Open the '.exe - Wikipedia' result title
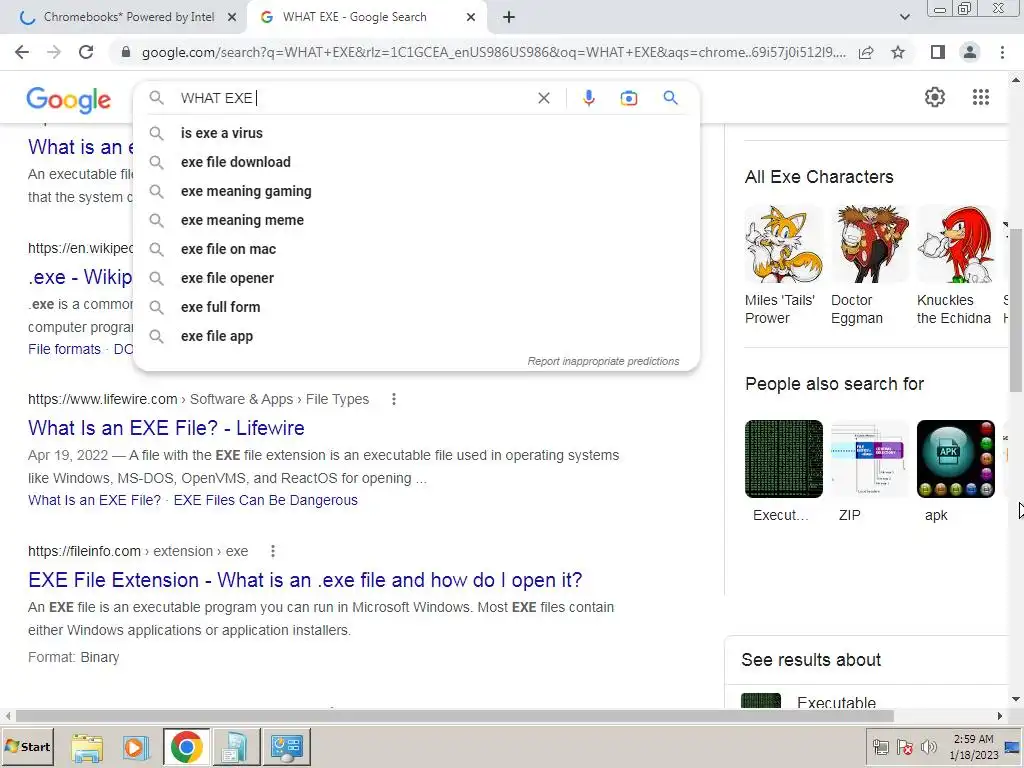 point(80,277)
